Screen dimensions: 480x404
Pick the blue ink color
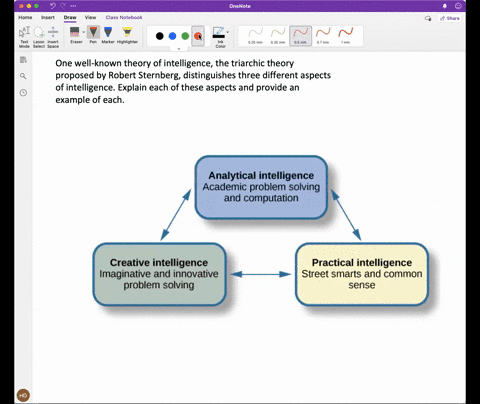(x=172, y=36)
